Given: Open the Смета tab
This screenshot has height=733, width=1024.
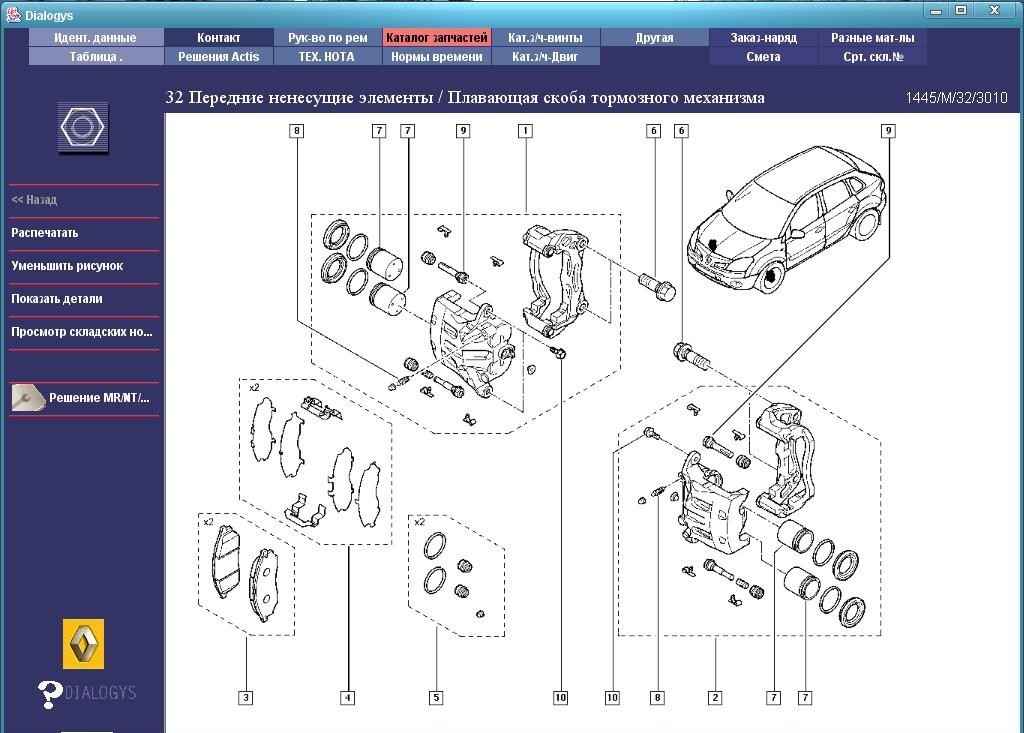Looking at the screenshot, I should pos(763,56).
